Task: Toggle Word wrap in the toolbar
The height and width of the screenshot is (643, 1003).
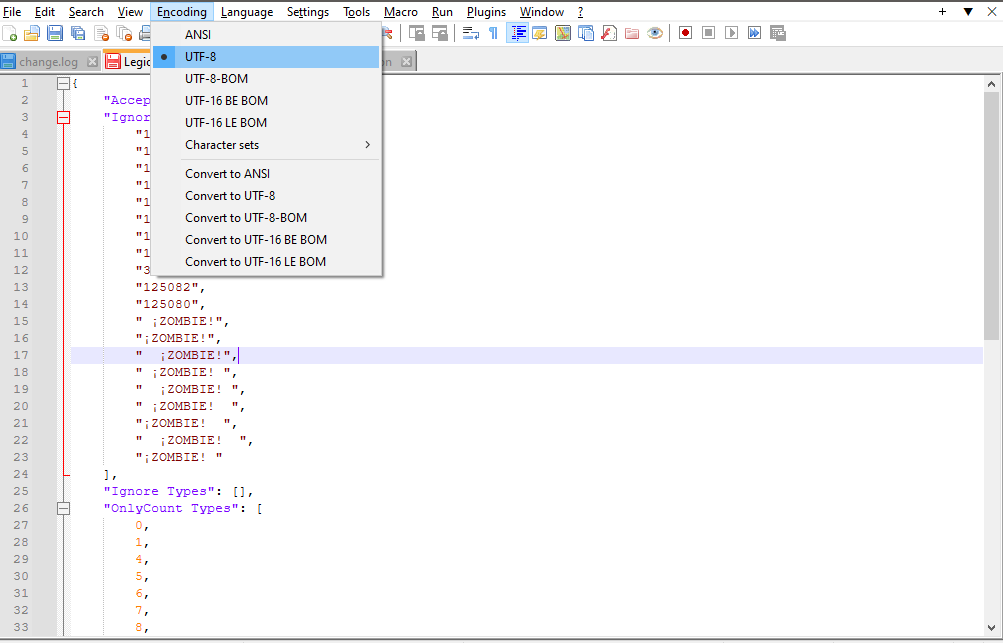Action: coord(470,33)
